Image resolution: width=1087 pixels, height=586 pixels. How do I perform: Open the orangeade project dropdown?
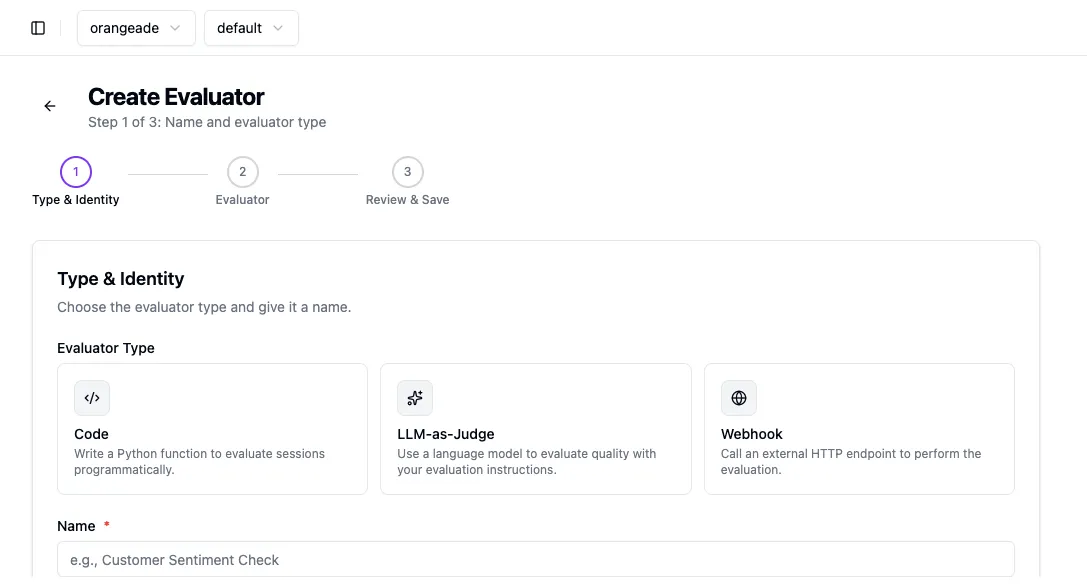coord(136,28)
